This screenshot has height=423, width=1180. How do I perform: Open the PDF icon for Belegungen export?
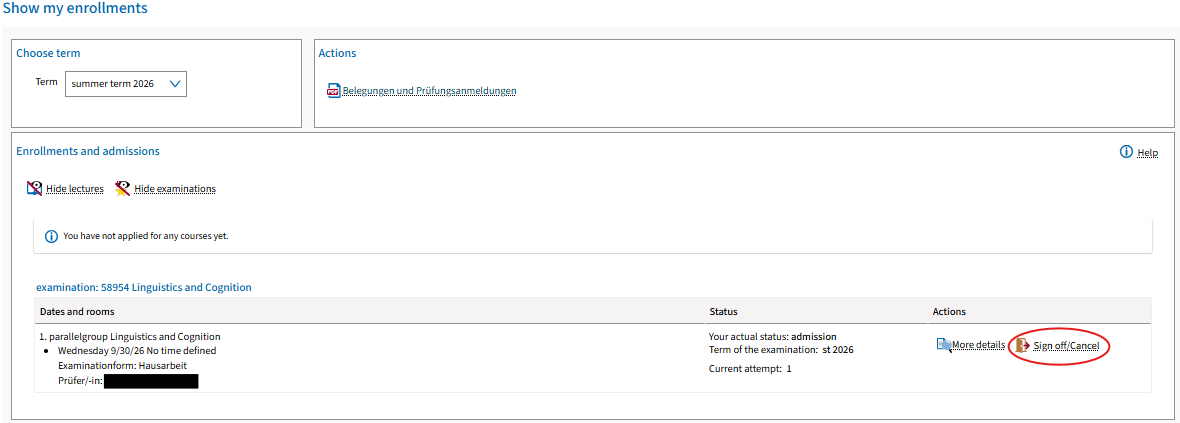point(333,91)
